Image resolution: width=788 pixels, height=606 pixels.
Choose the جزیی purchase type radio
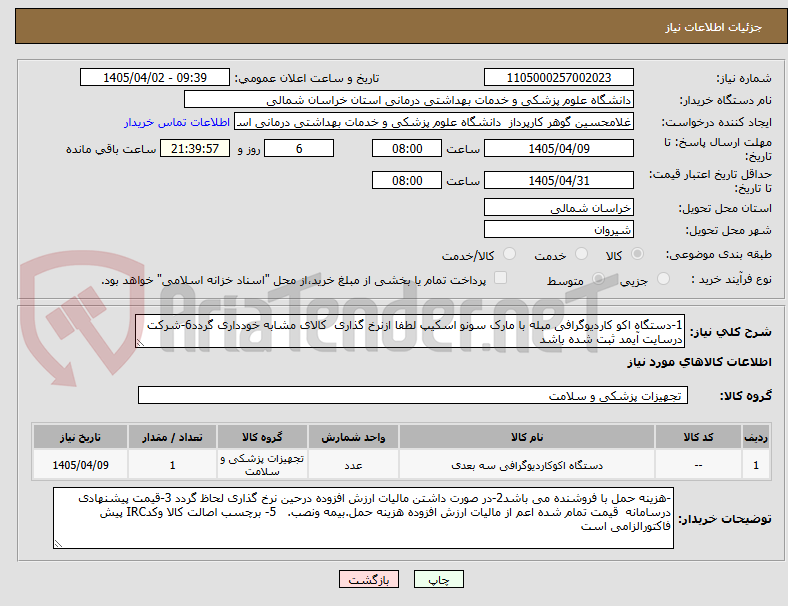663,279
